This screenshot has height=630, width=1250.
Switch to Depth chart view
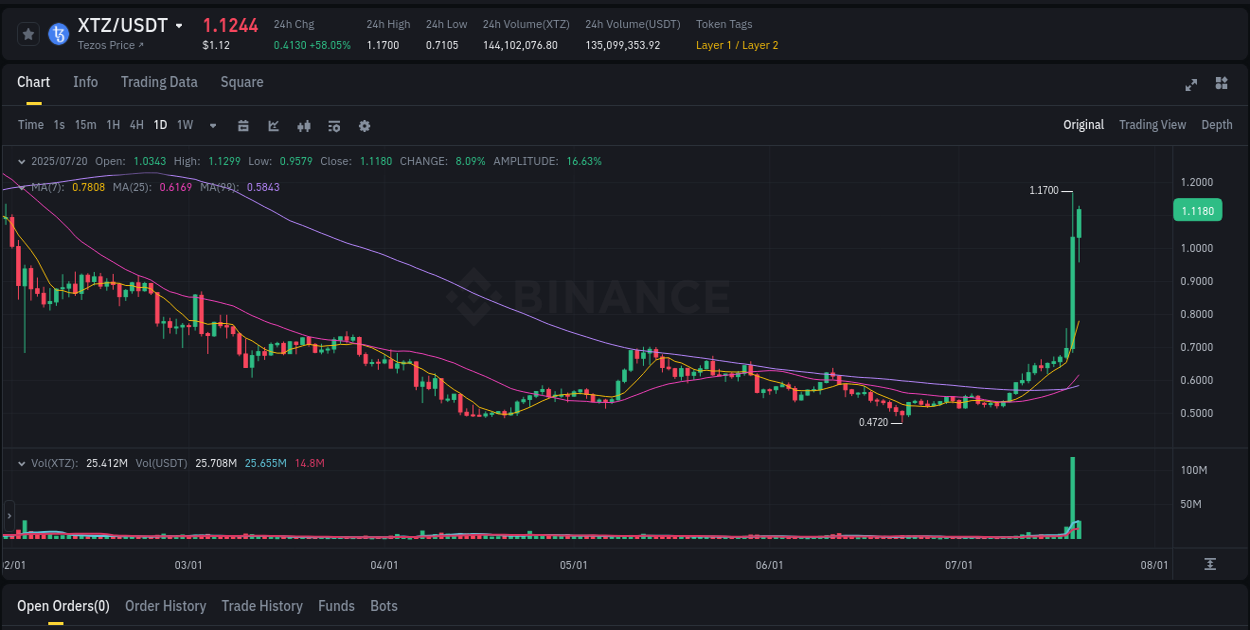point(1216,125)
